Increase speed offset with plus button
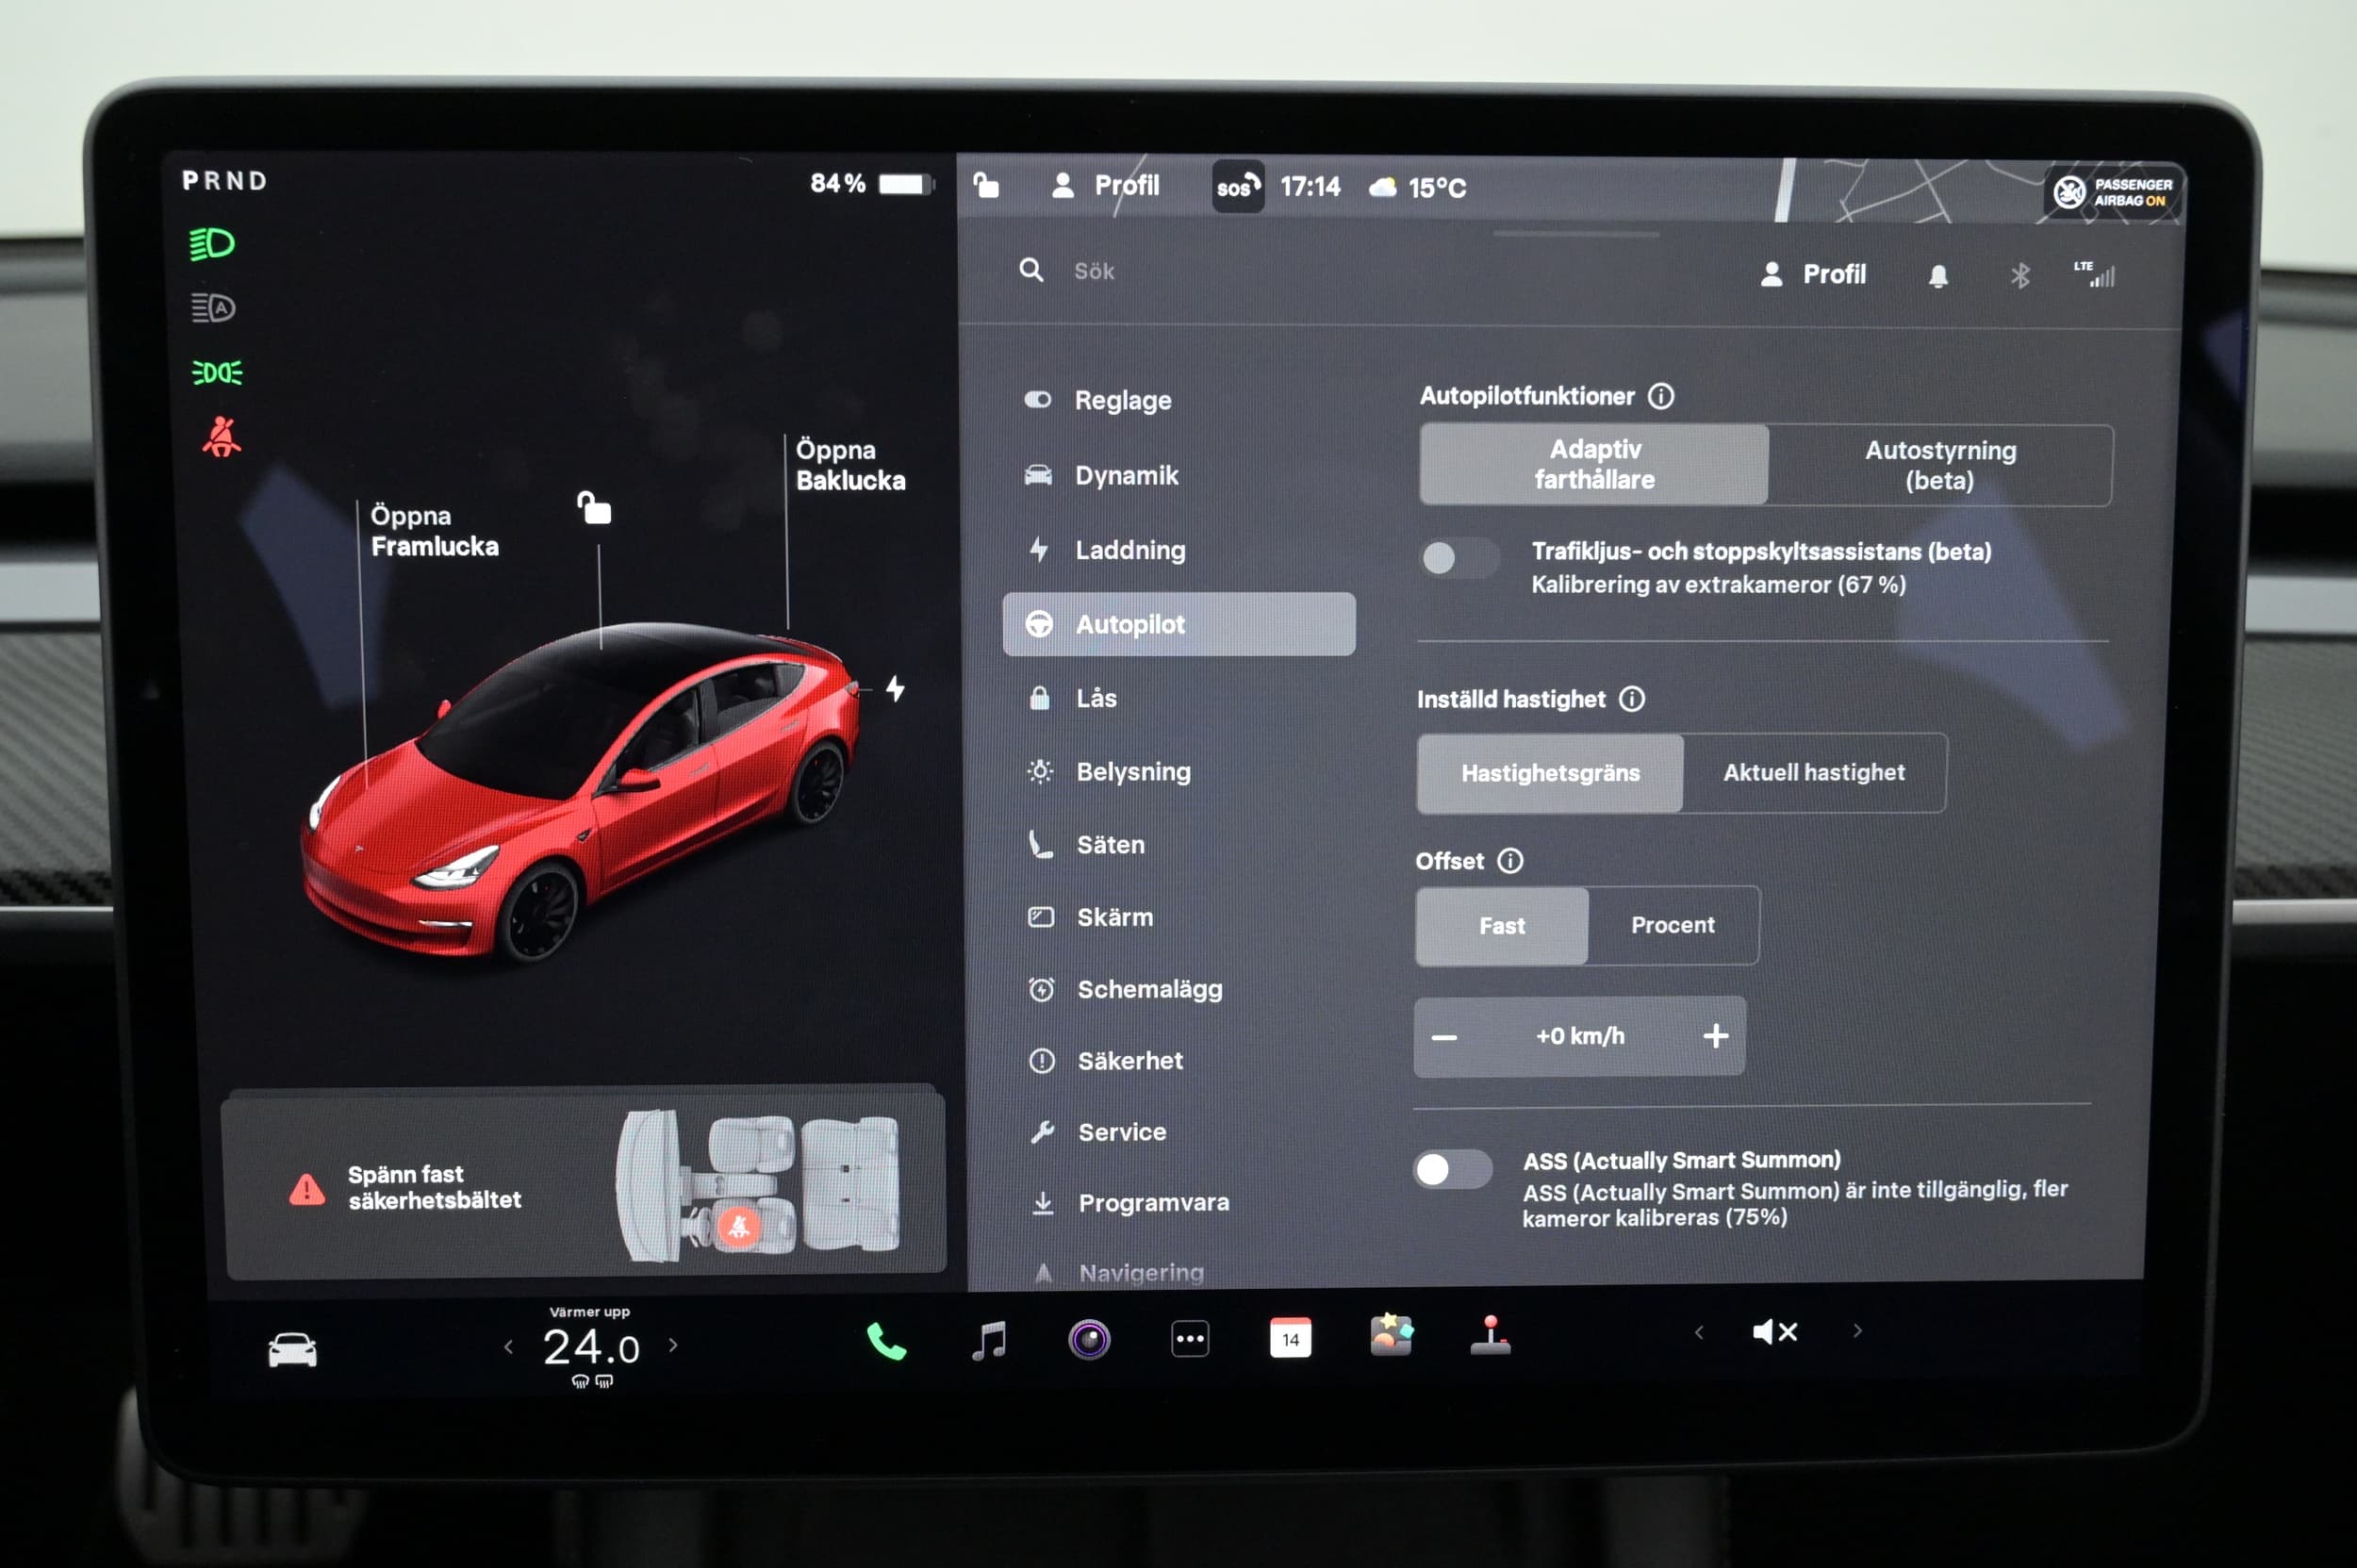This screenshot has height=1568, width=2357. [1715, 1036]
